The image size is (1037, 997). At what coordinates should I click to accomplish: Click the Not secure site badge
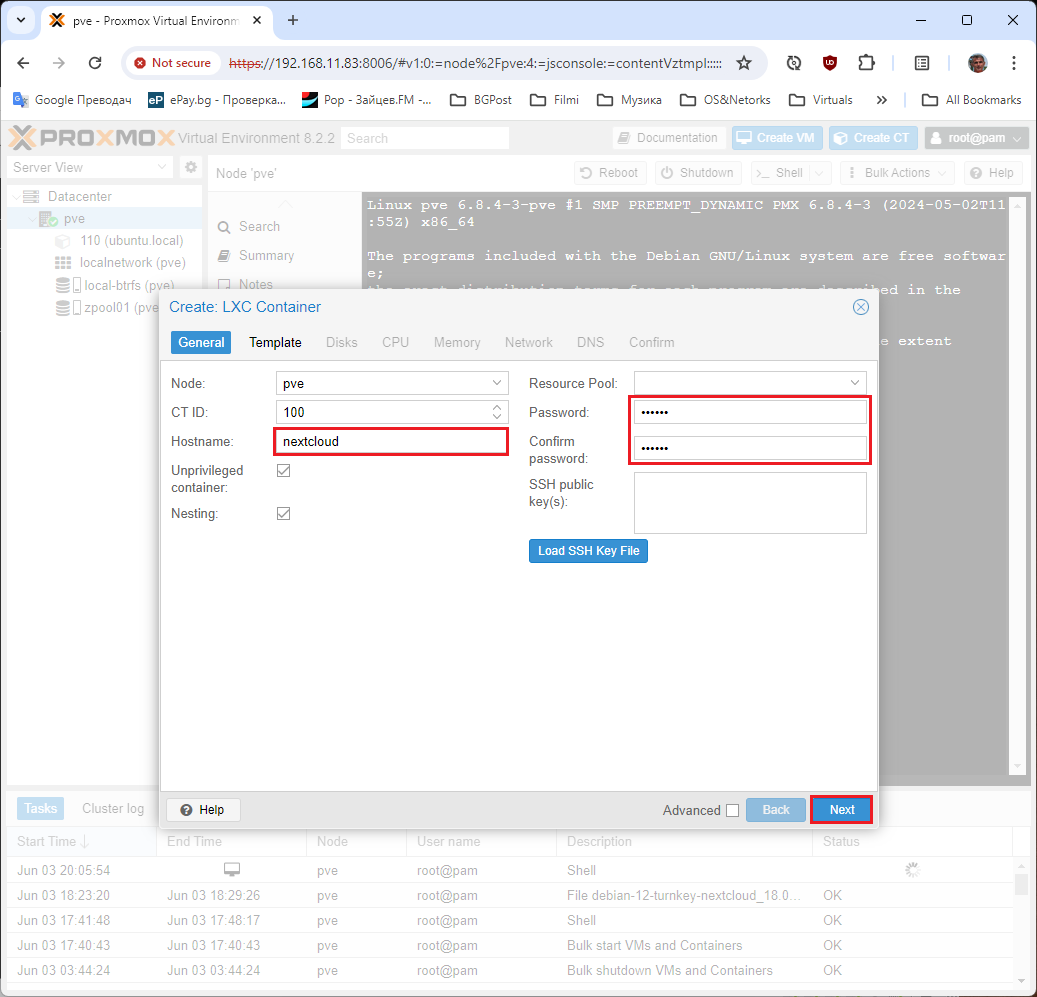173,63
